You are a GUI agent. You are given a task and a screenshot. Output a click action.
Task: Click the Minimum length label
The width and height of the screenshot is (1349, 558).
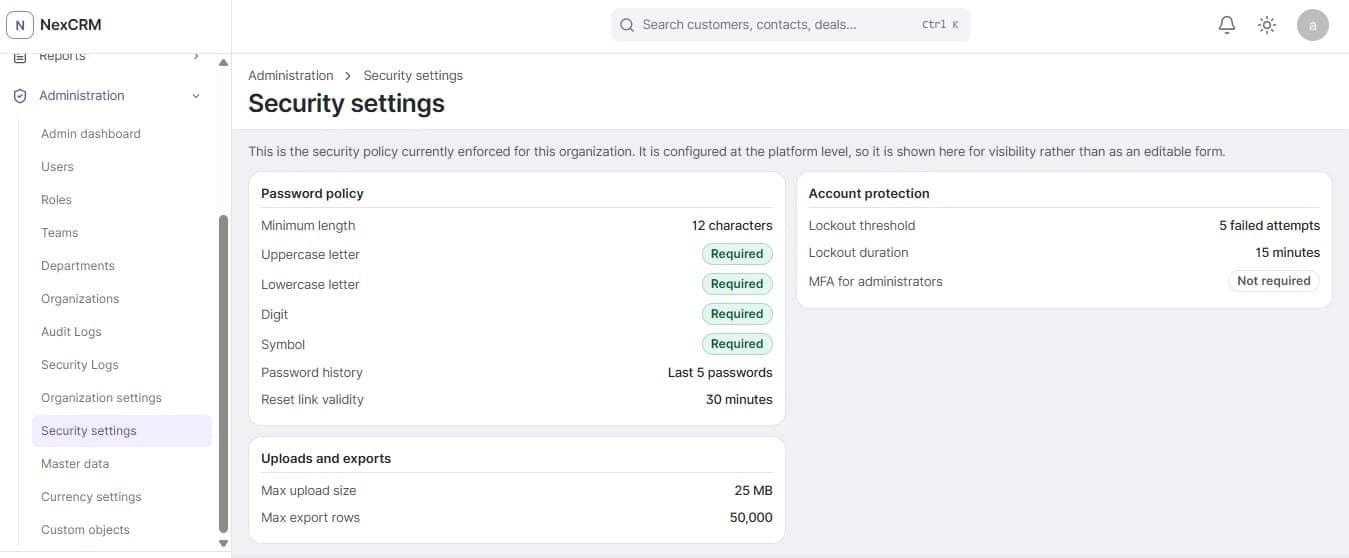[308, 226]
